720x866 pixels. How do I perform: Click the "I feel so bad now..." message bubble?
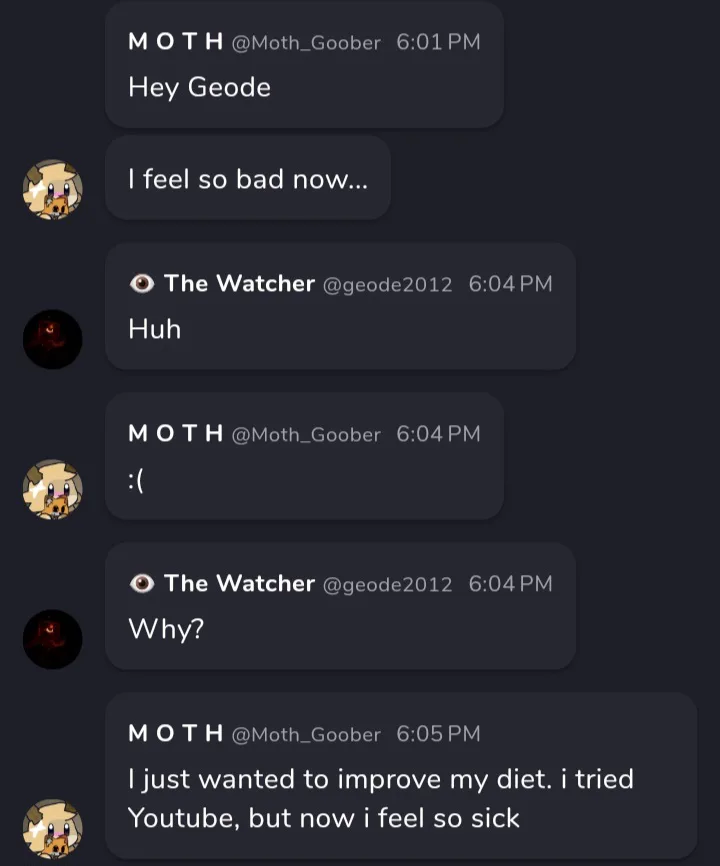247,180
